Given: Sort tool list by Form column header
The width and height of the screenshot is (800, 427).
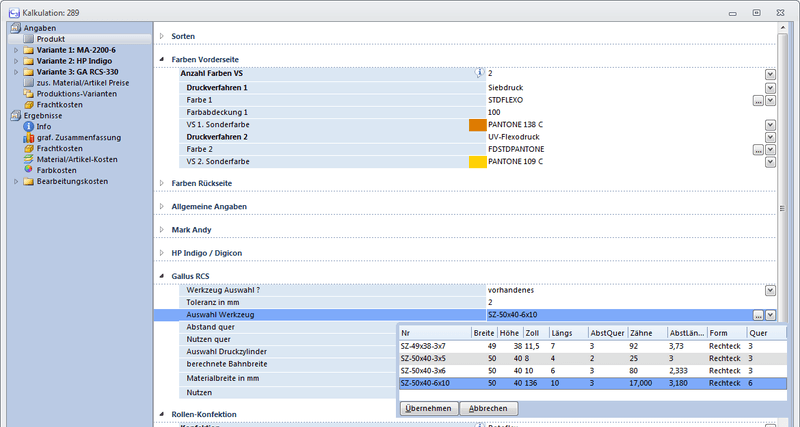Looking at the screenshot, I should coord(727,333).
